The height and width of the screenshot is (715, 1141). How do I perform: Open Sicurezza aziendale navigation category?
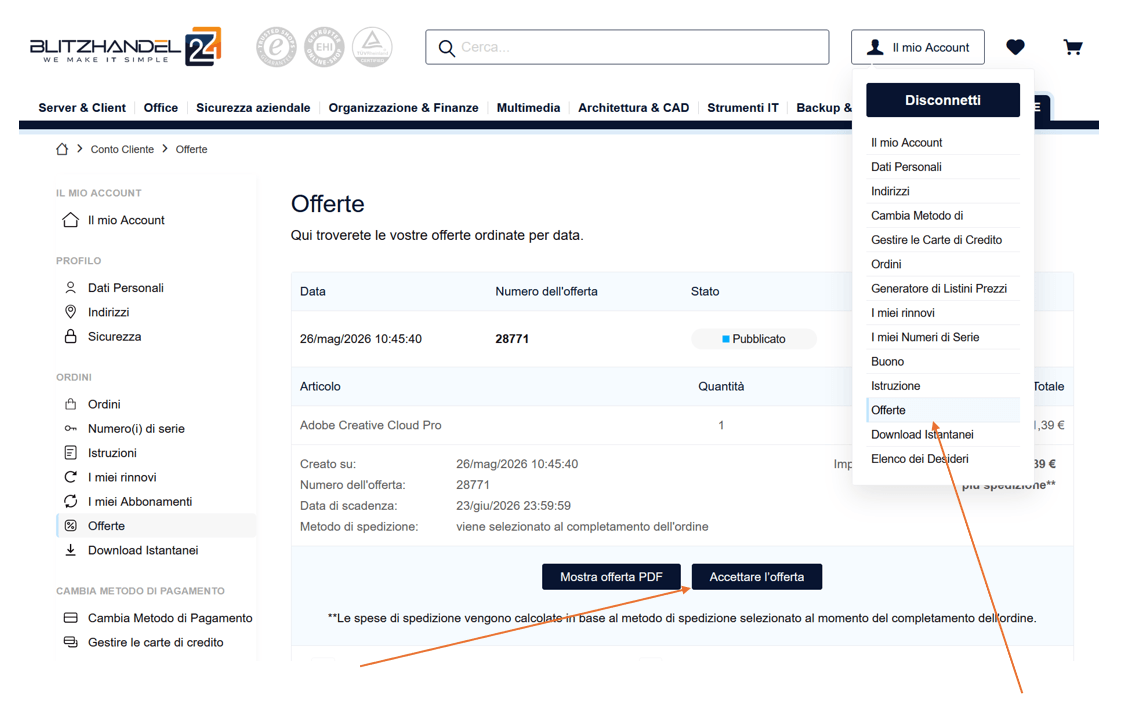253,108
